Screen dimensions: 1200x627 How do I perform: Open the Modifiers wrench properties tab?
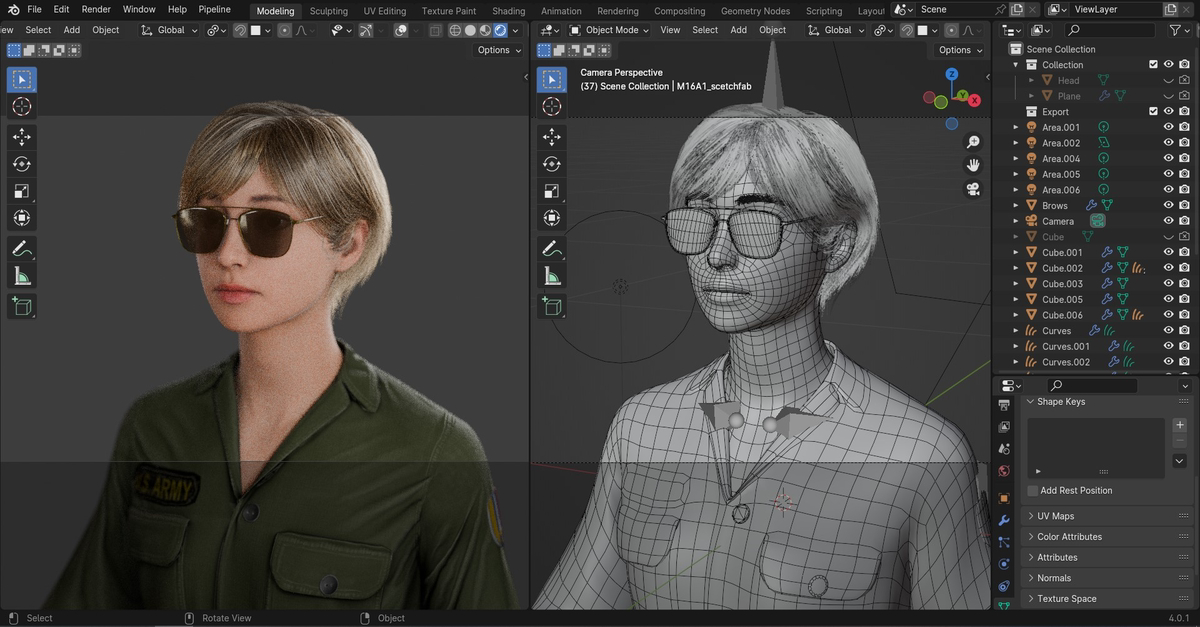(x=1004, y=520)
